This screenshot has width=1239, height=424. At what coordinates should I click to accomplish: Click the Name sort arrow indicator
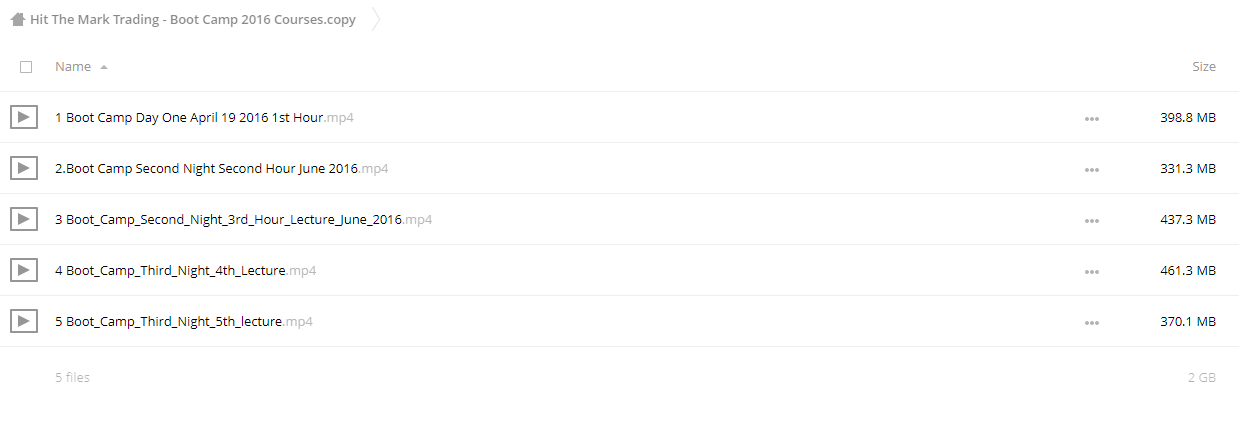pyautogui.click(x=104, y=67)
